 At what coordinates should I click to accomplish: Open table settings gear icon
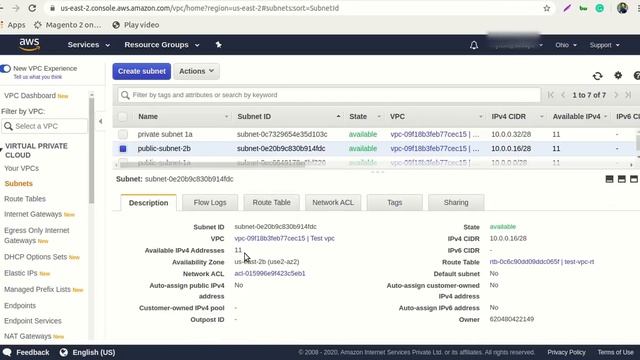click(x=618, y=75)
